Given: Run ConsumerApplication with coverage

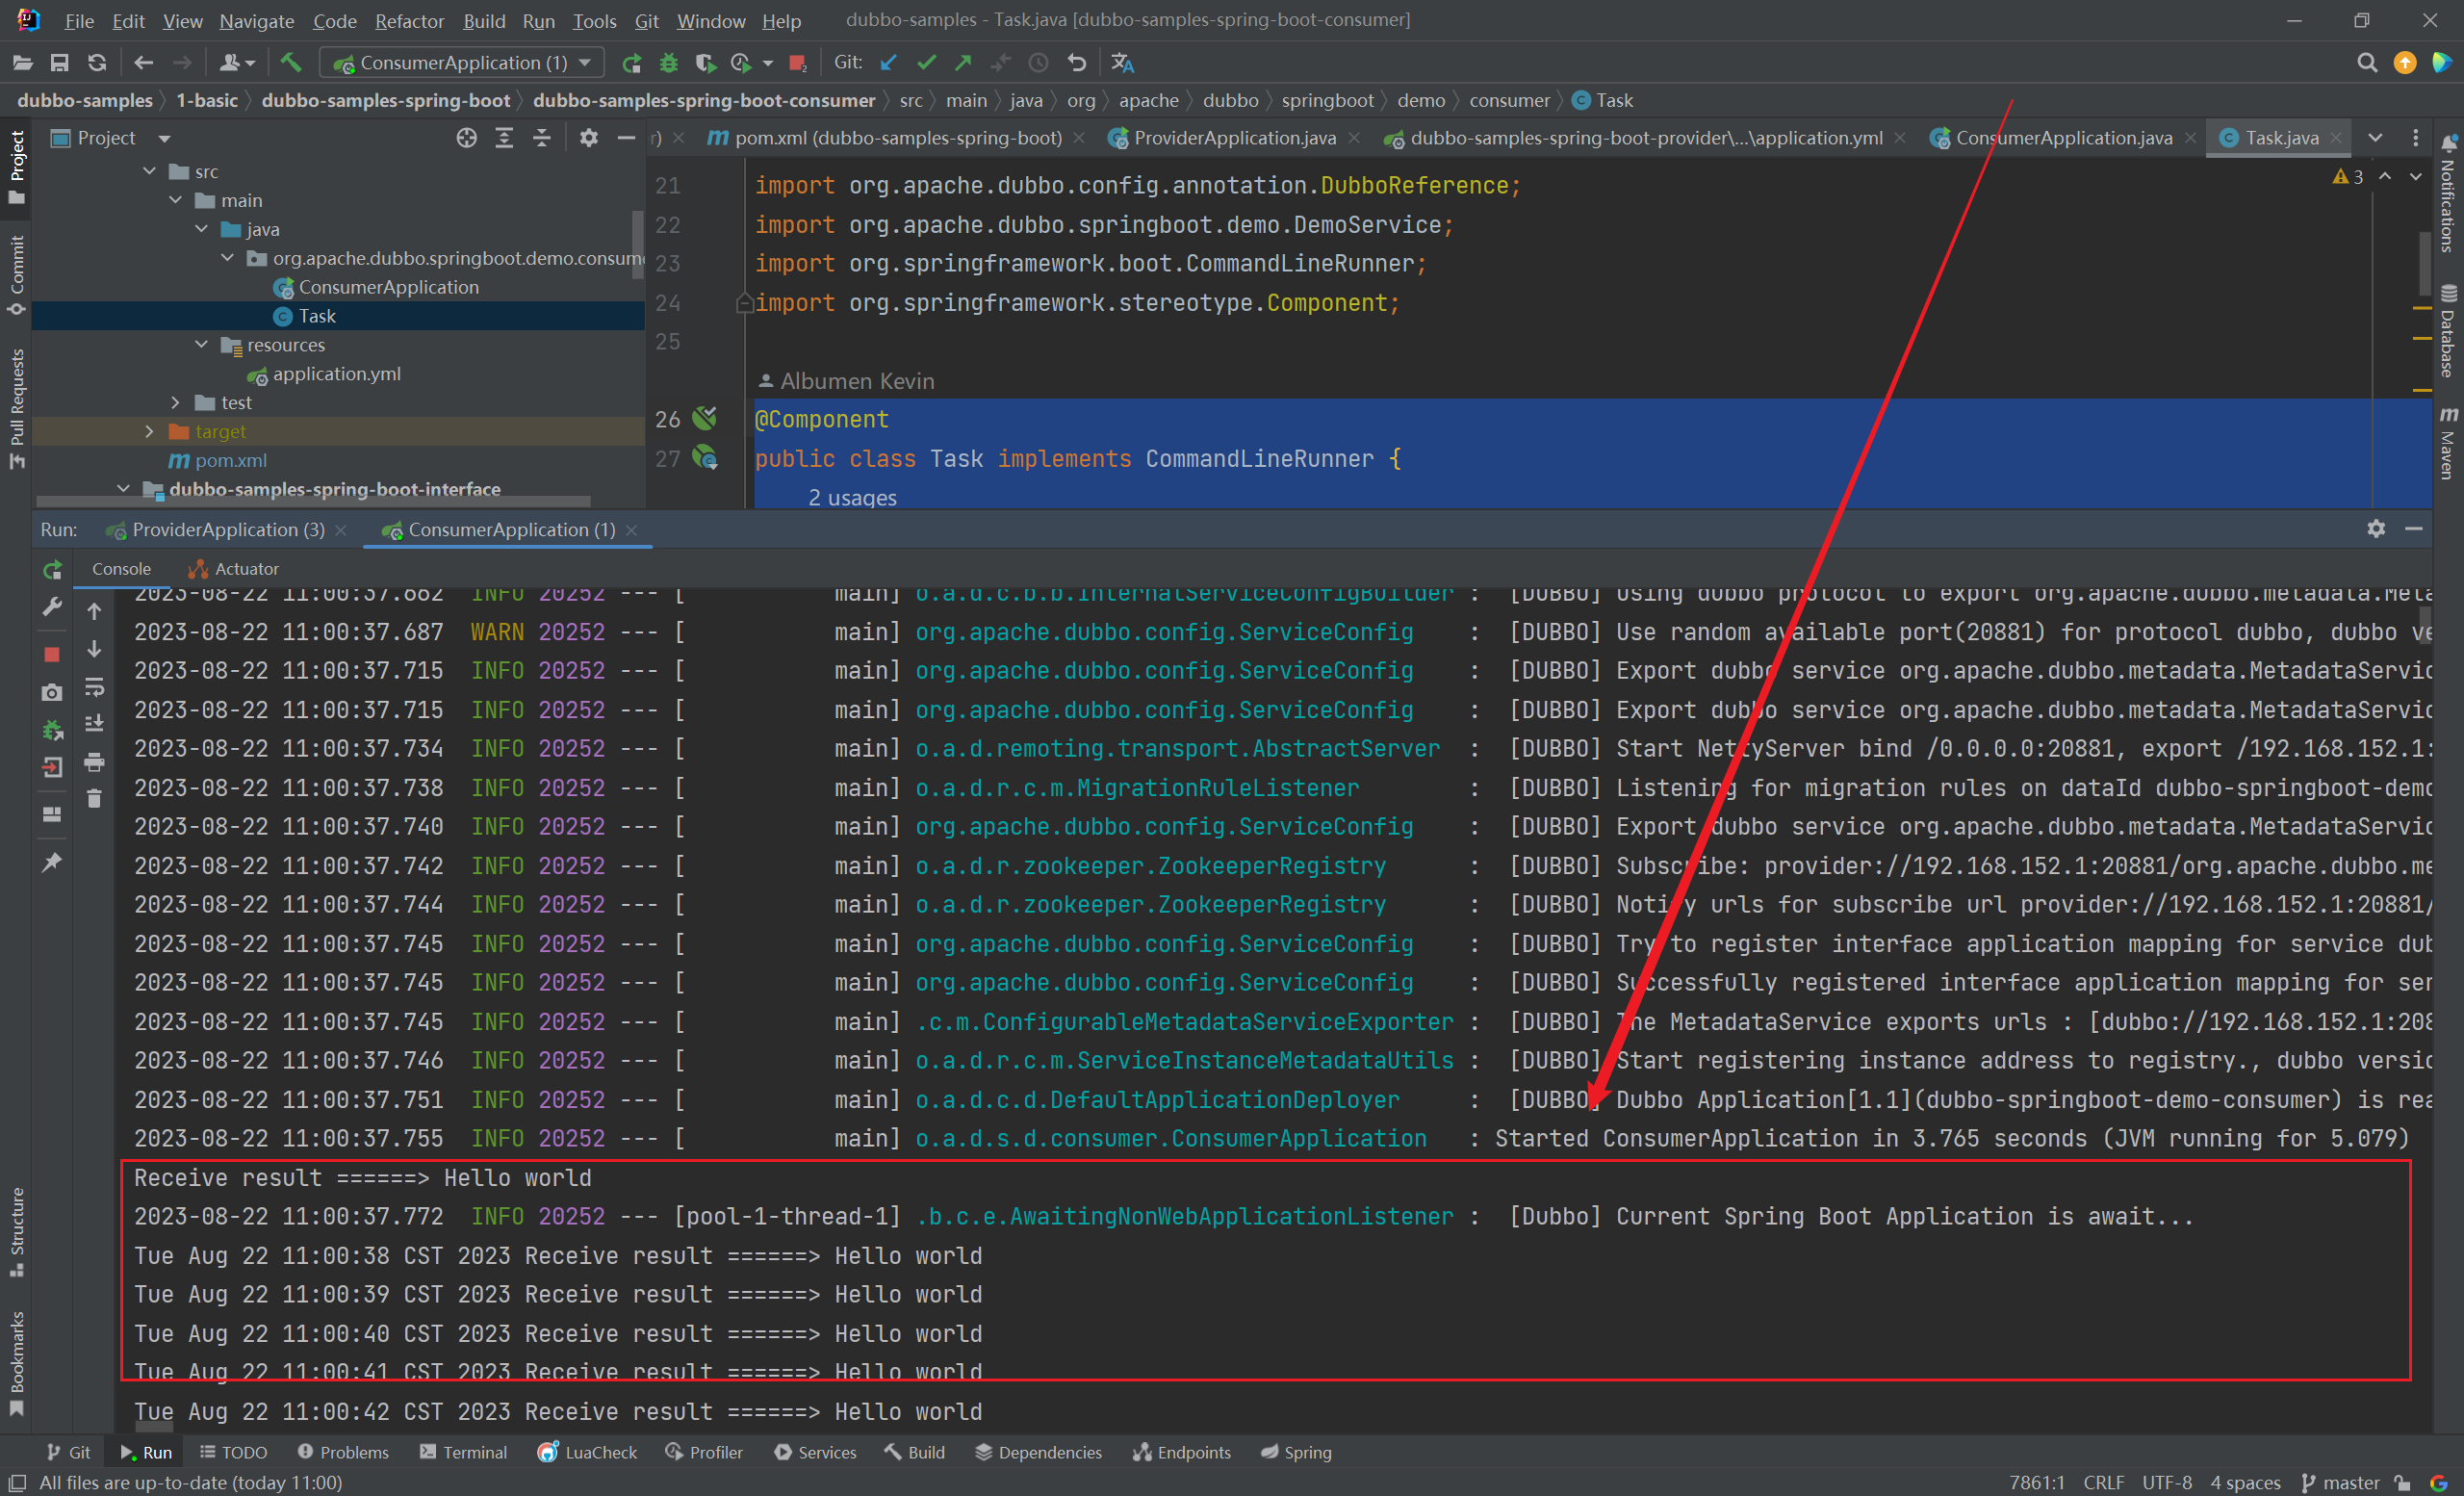Looking at the screenshot, I should [706, 63].
